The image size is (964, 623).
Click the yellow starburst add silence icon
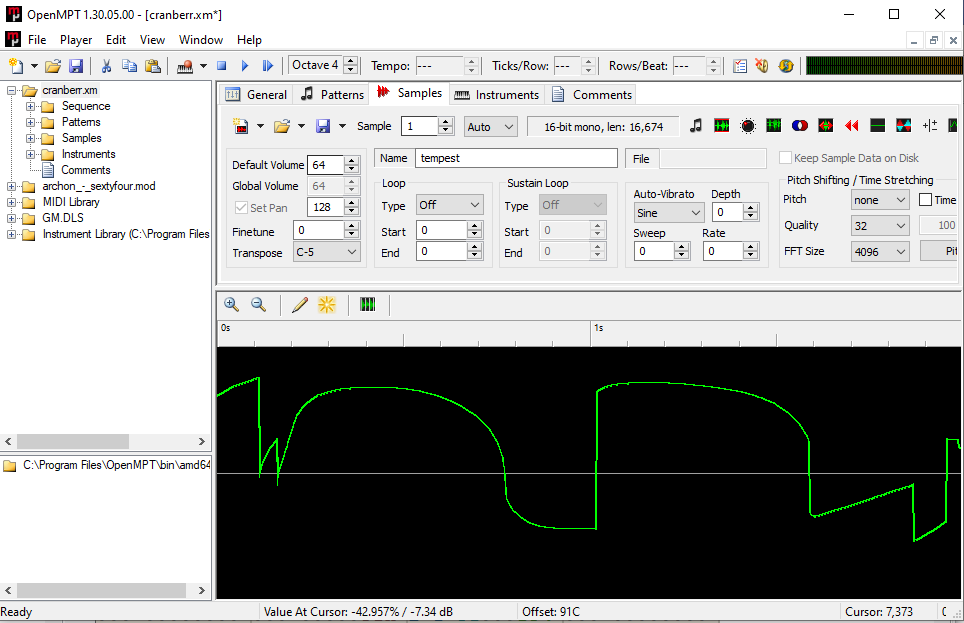[x=326, y=304]
